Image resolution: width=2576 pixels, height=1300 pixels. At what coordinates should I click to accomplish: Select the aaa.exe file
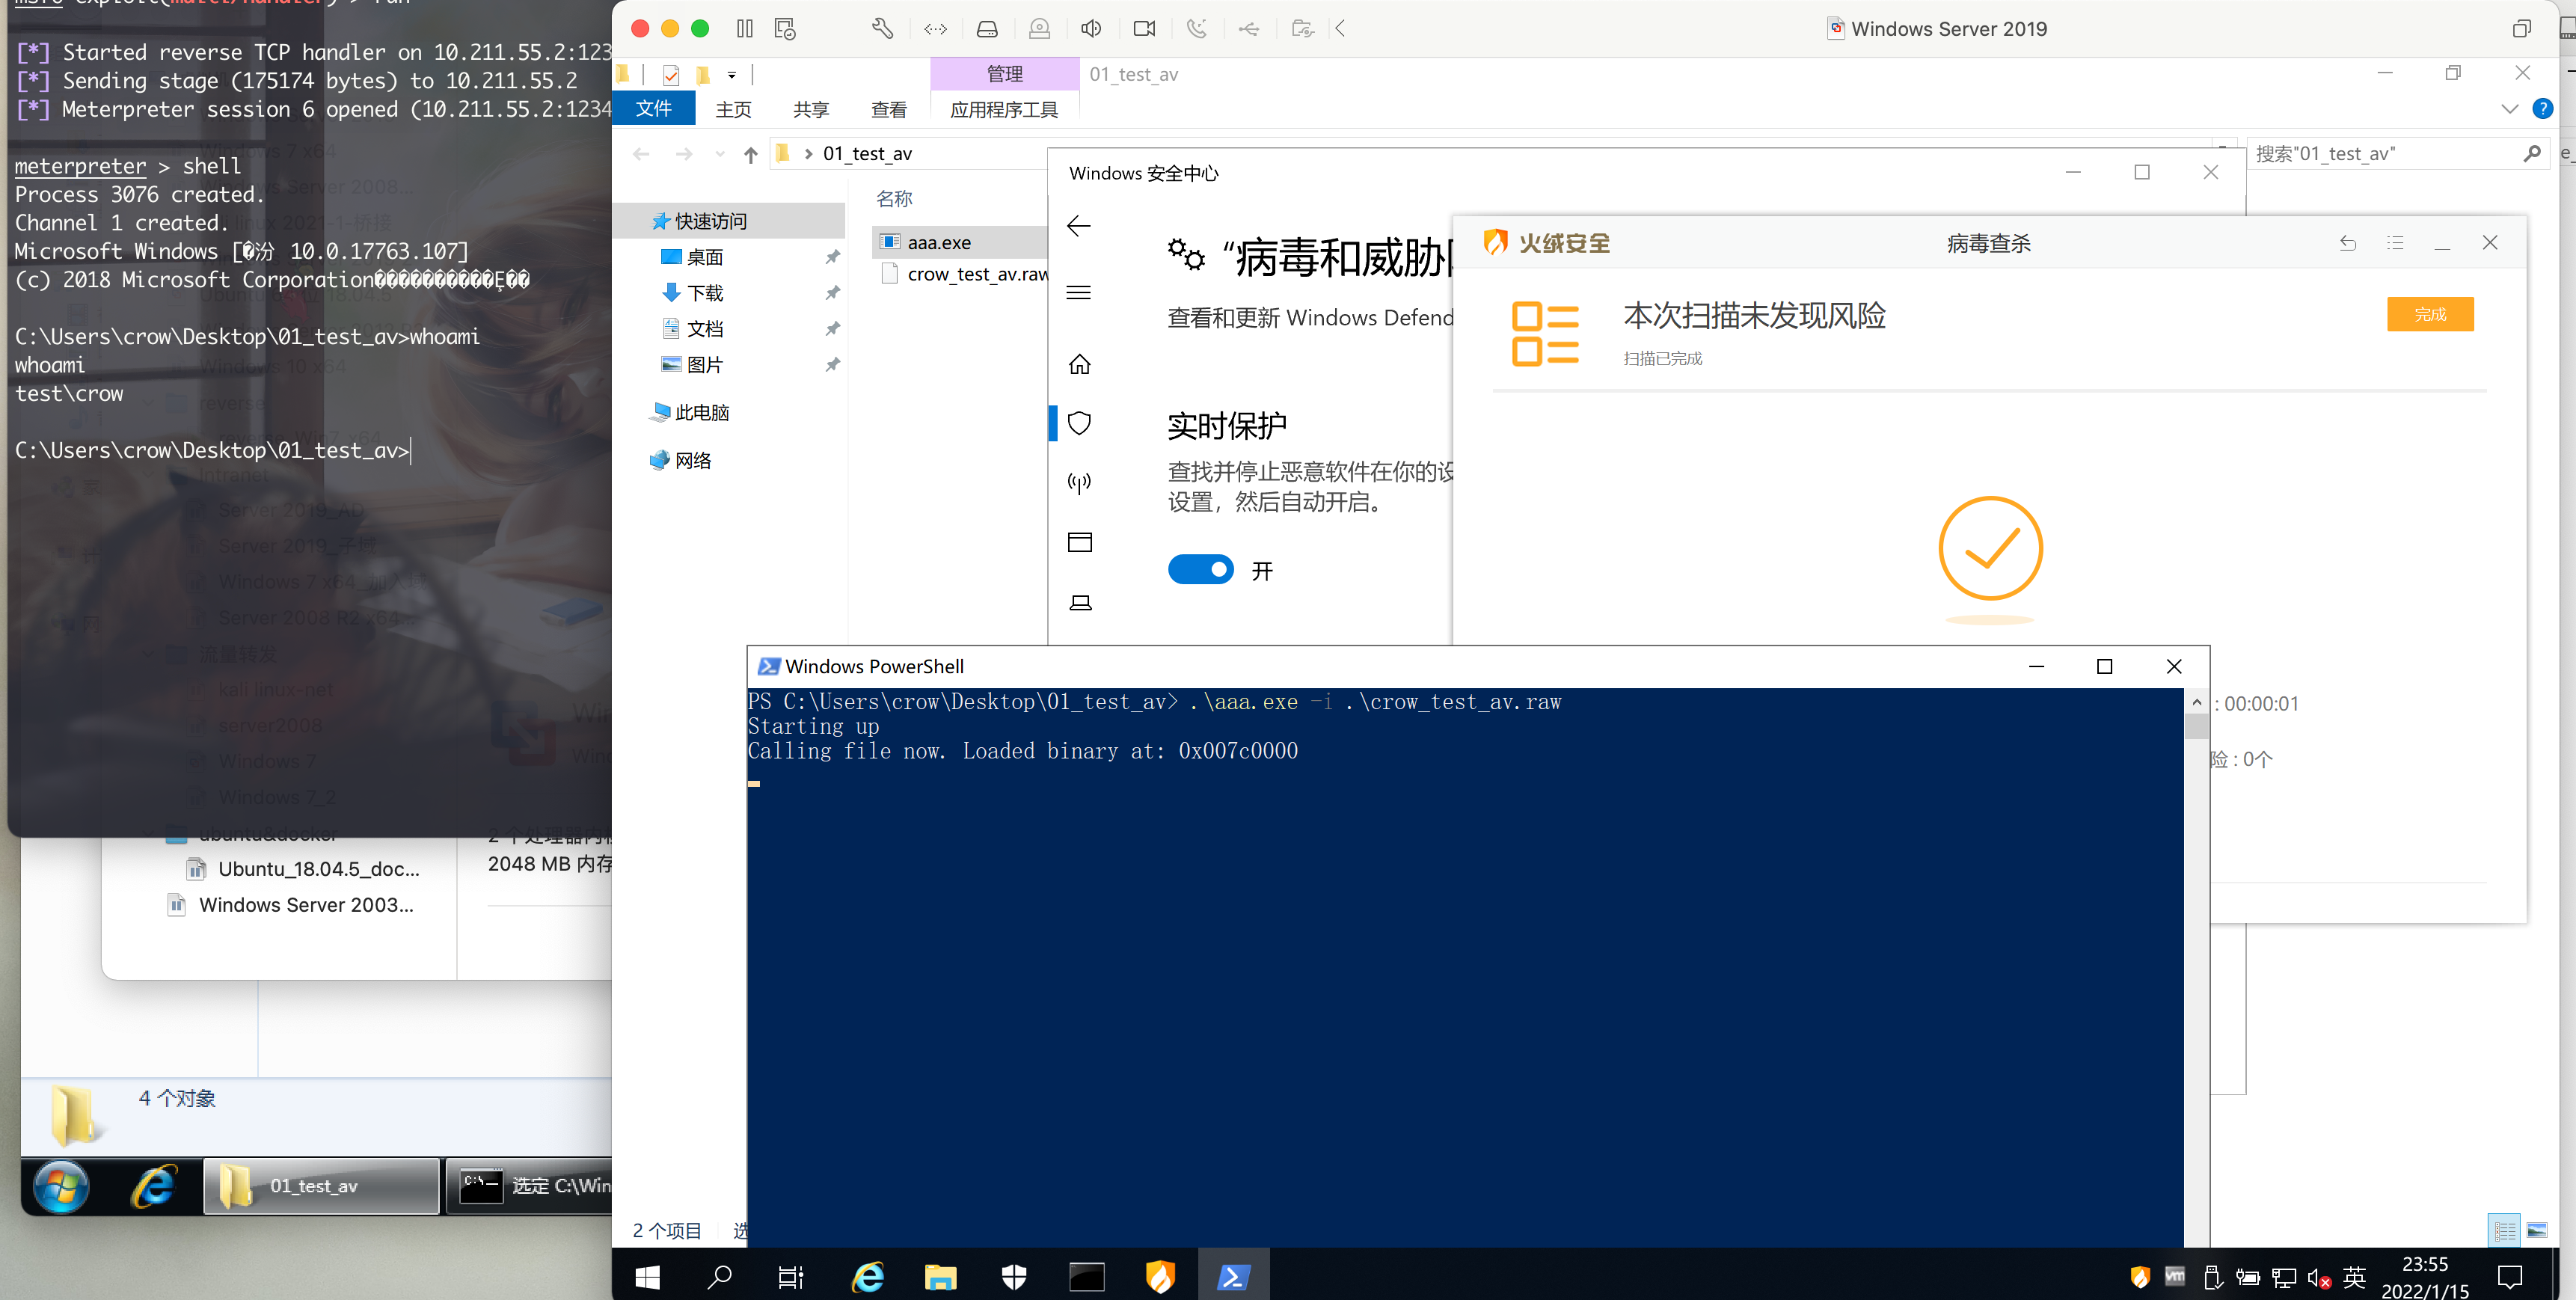(x=938, y=242)
